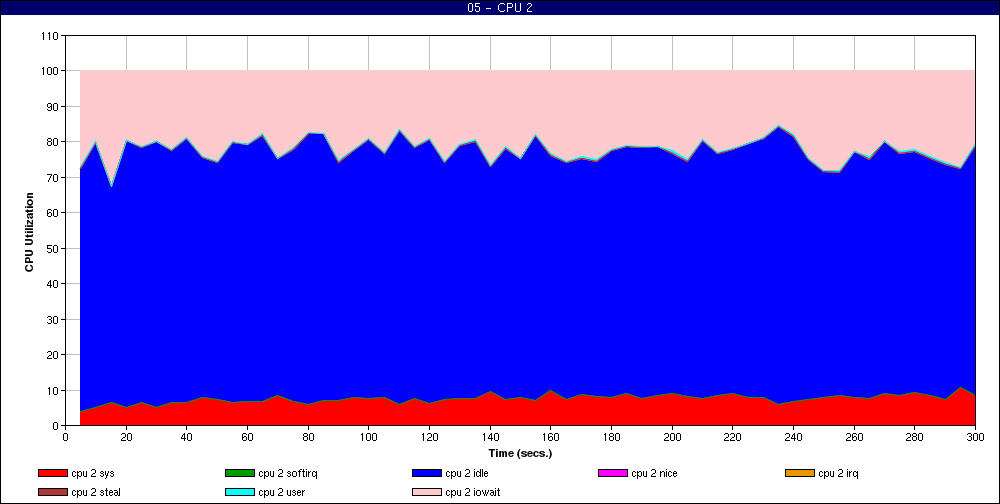Viewport: 1000px width, 504px height.
Task: Click the y-axis value 90
Action: (52, 107)
